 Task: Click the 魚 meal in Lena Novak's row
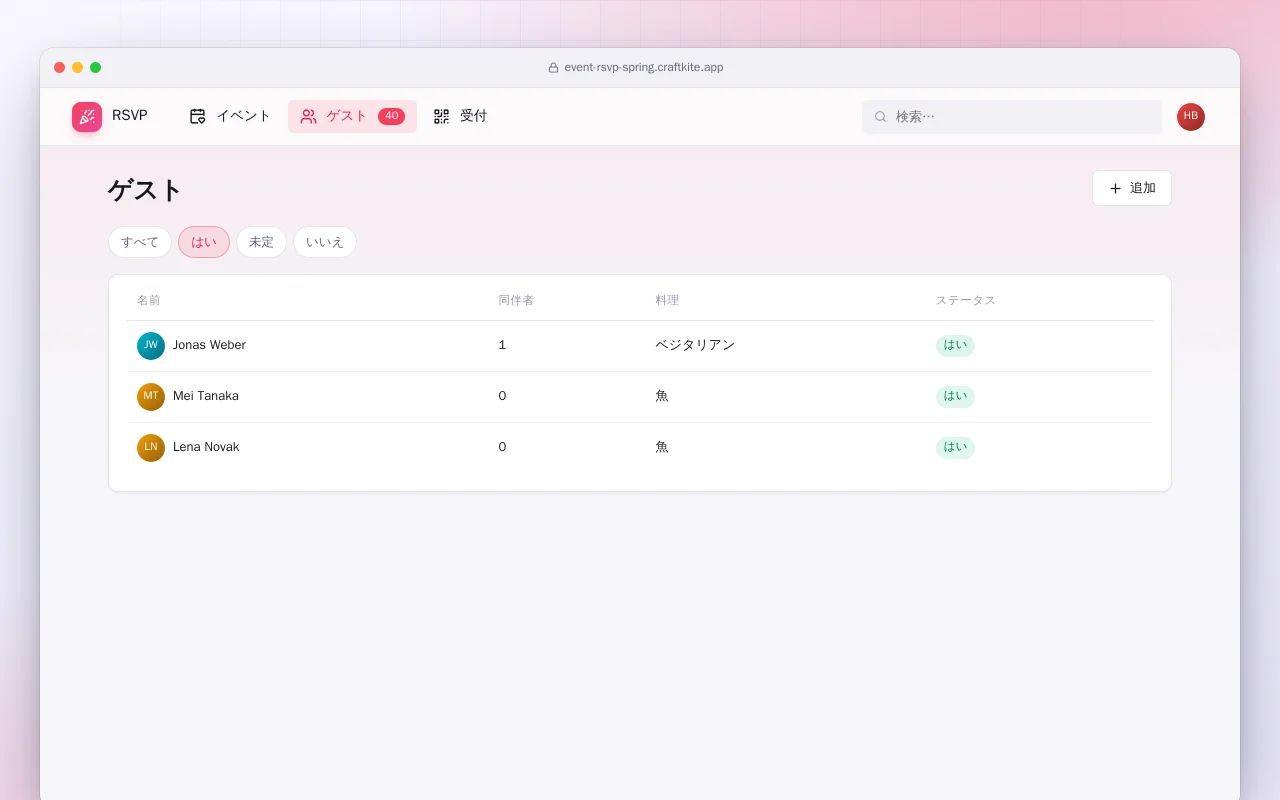coord(662,447)
